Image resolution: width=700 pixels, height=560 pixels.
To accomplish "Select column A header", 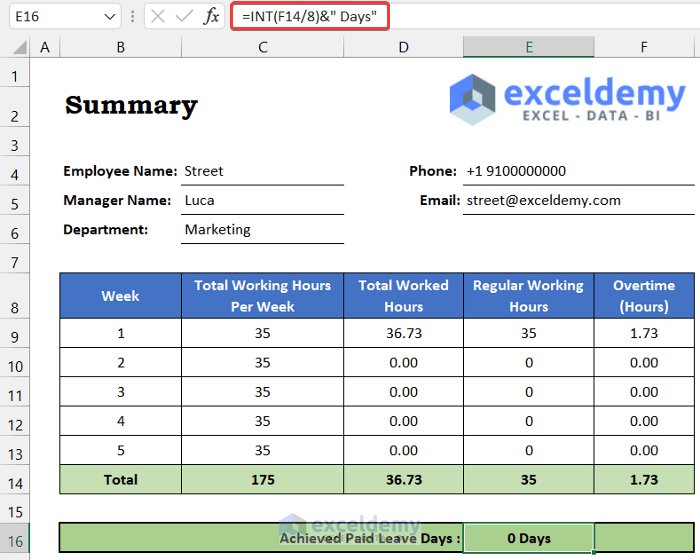I will coord(45,47).
